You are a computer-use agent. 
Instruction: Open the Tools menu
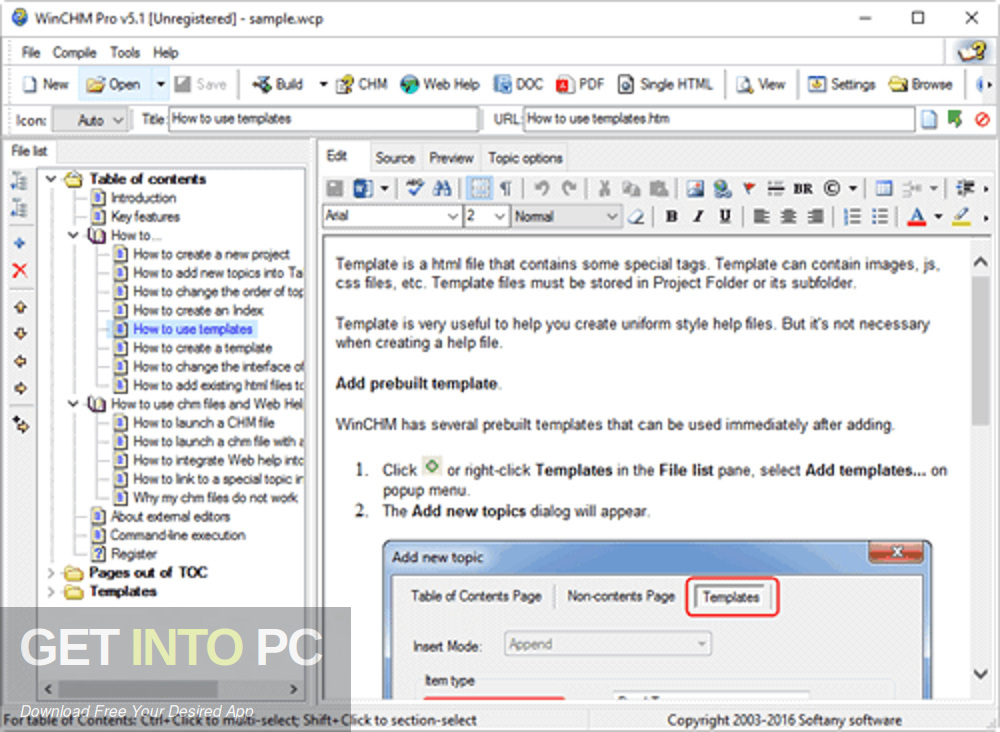124,52
